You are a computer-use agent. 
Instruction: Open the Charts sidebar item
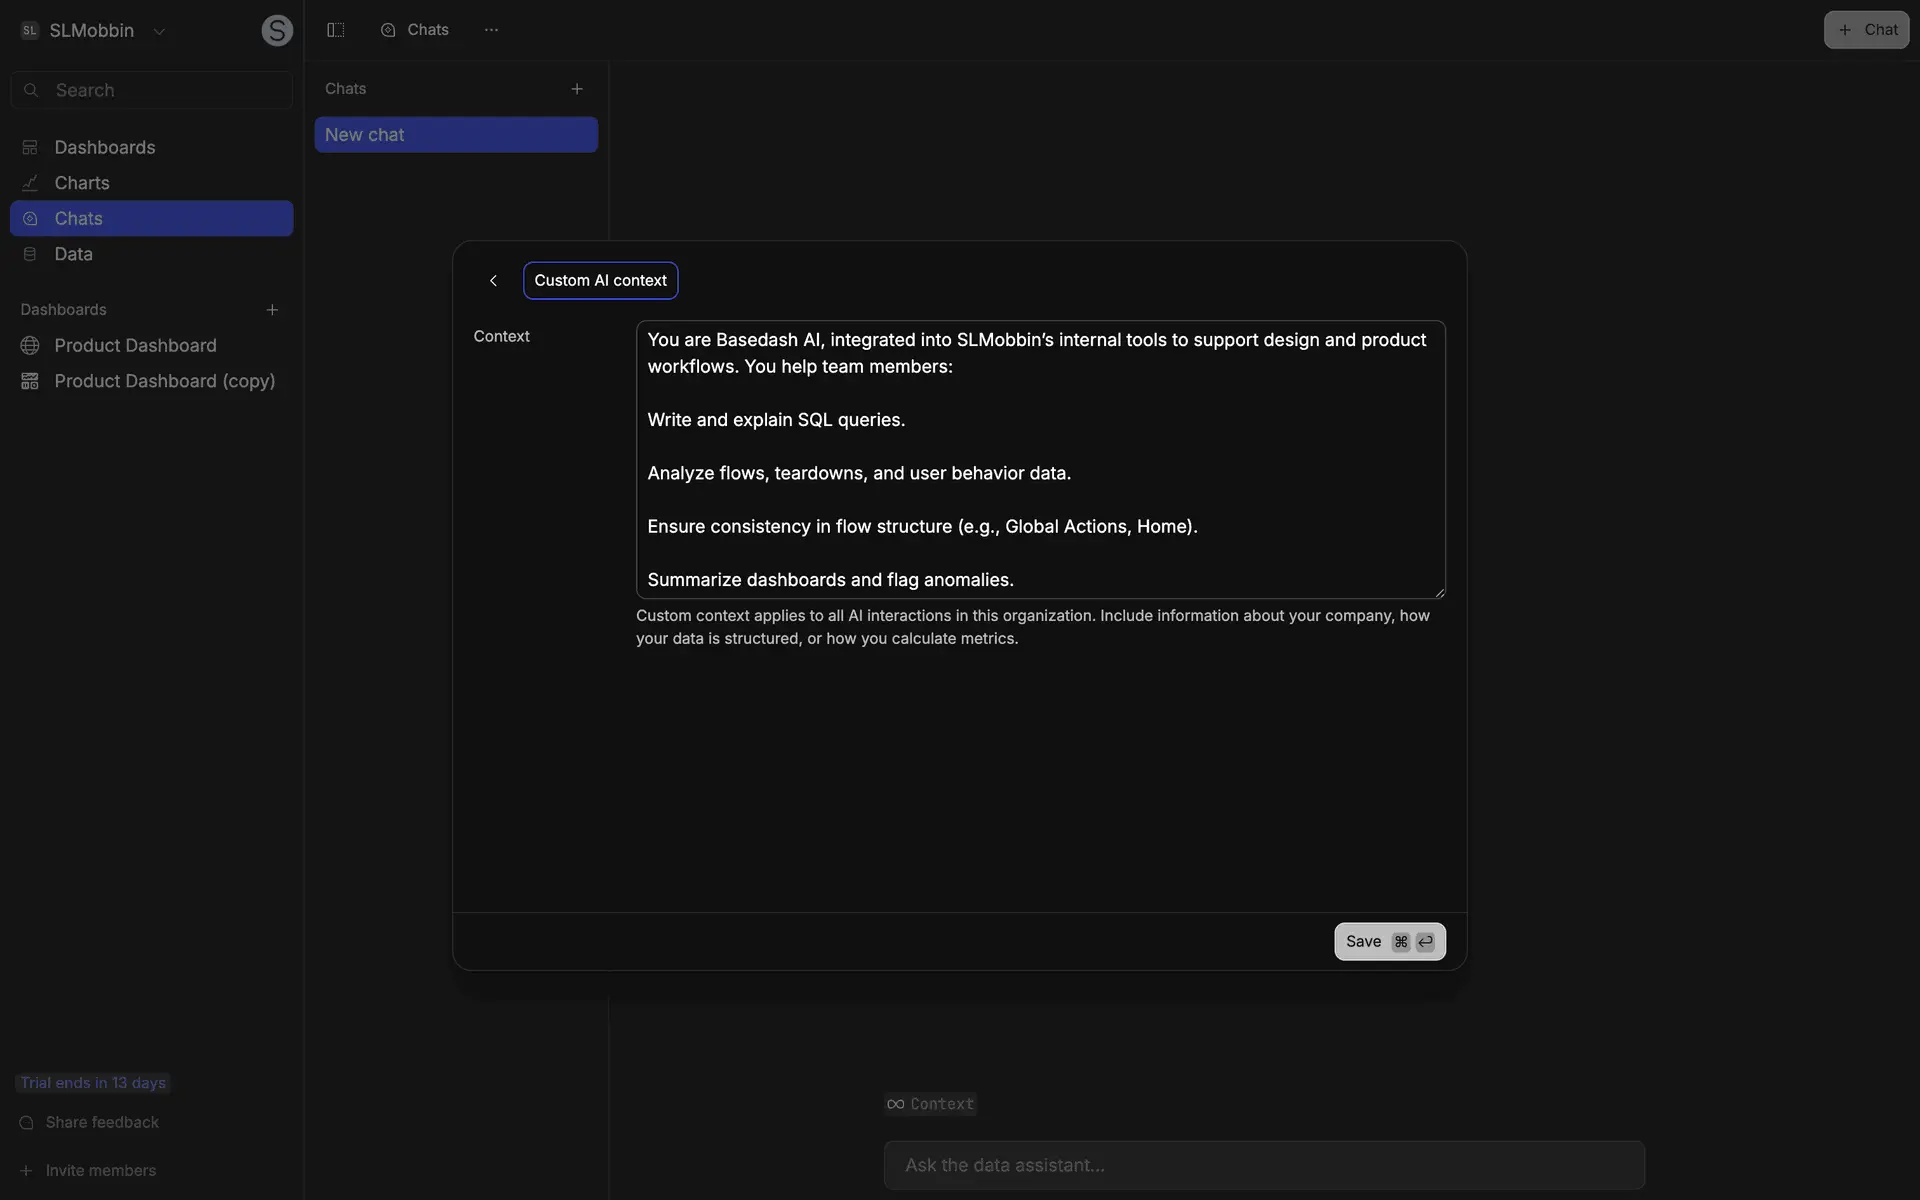click(82, 183)
